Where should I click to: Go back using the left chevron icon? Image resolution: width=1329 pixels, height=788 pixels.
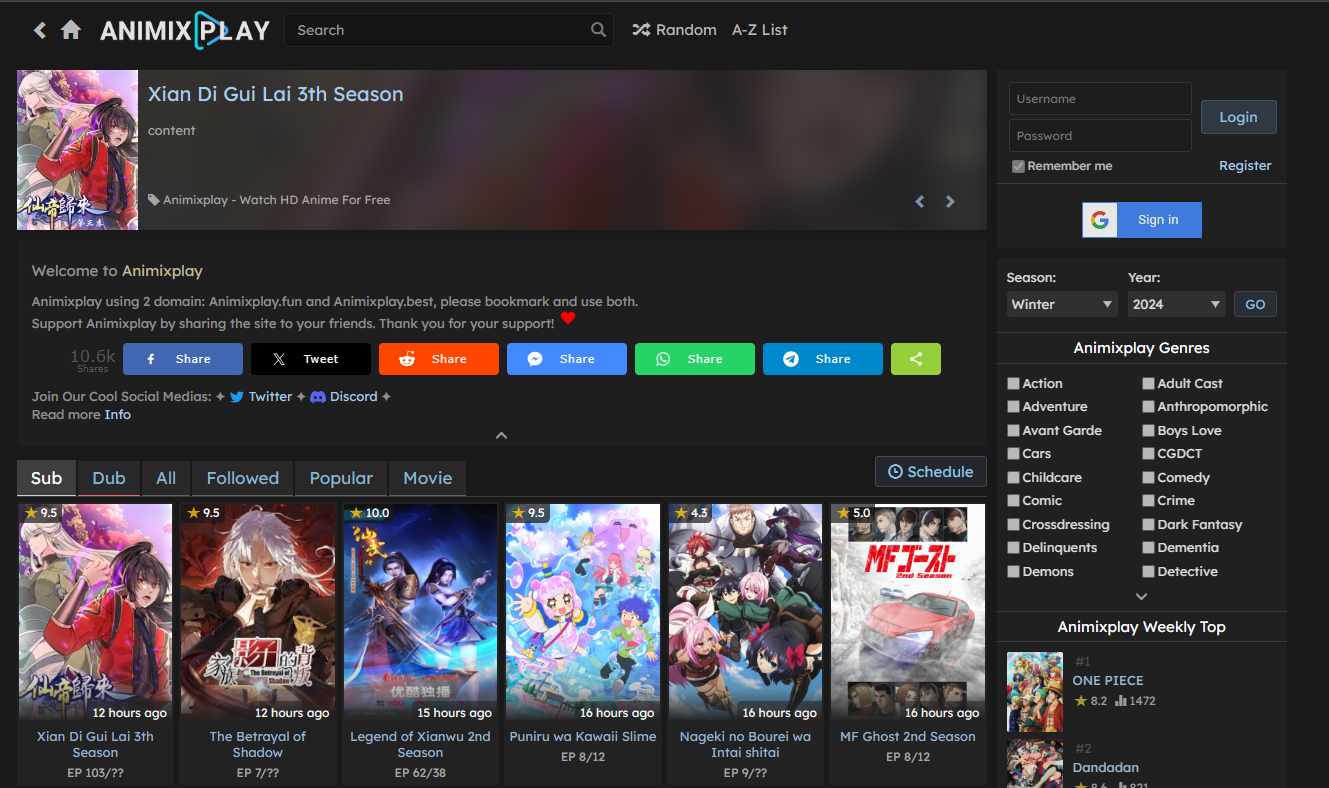pos(40,30)
